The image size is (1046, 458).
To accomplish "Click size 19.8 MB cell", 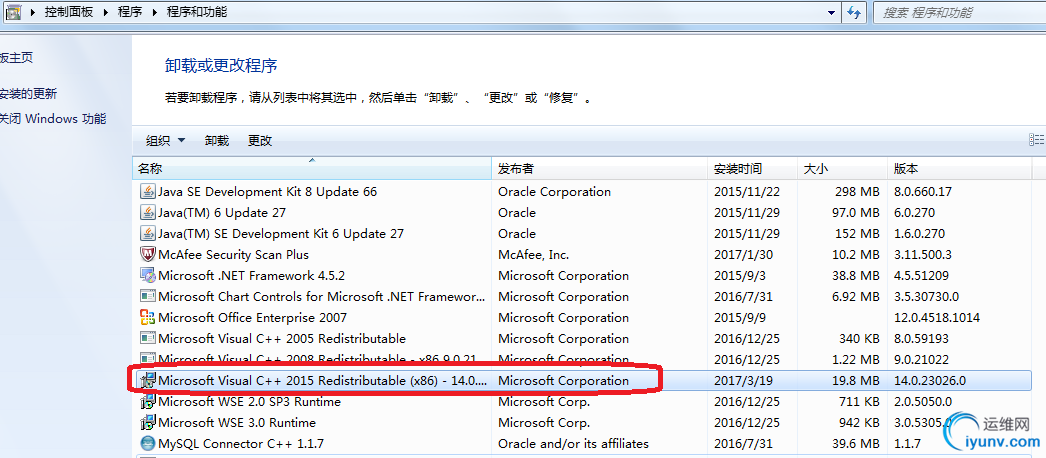I will (x=855, y=381).
